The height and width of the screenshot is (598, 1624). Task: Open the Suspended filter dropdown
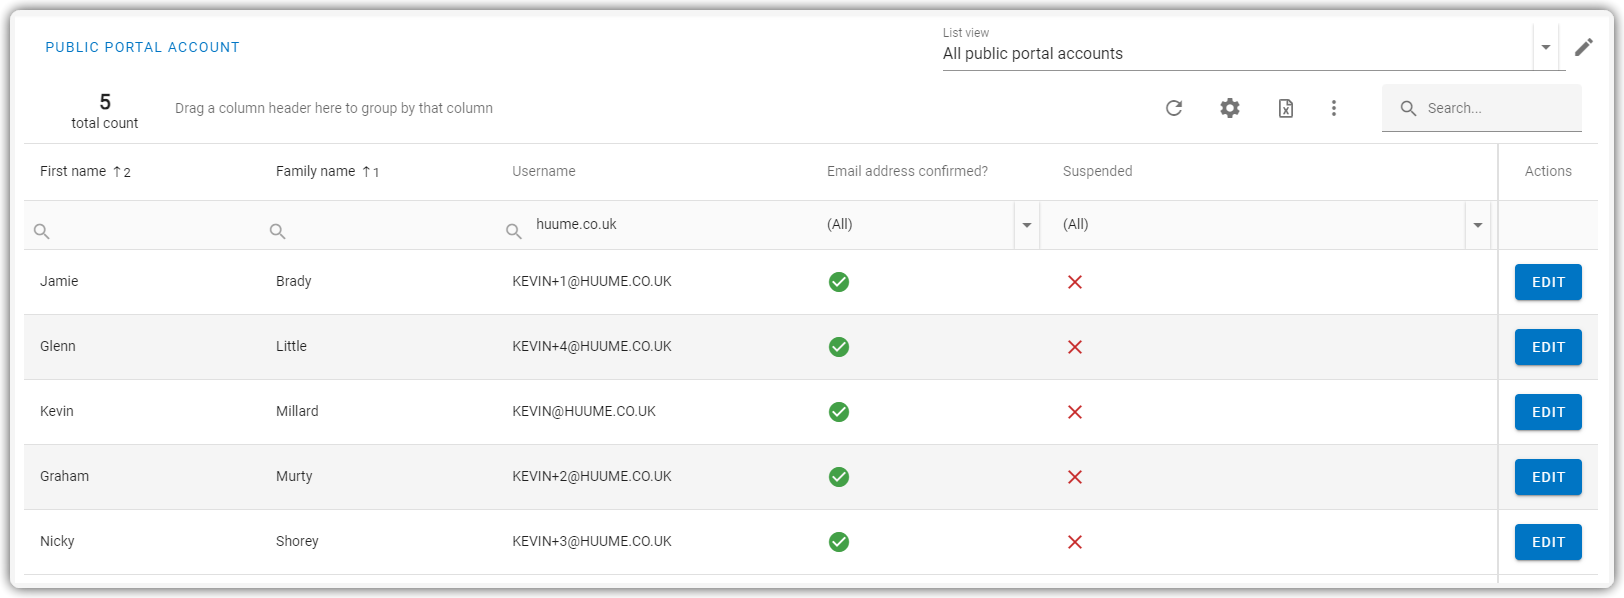(1478, 225)
